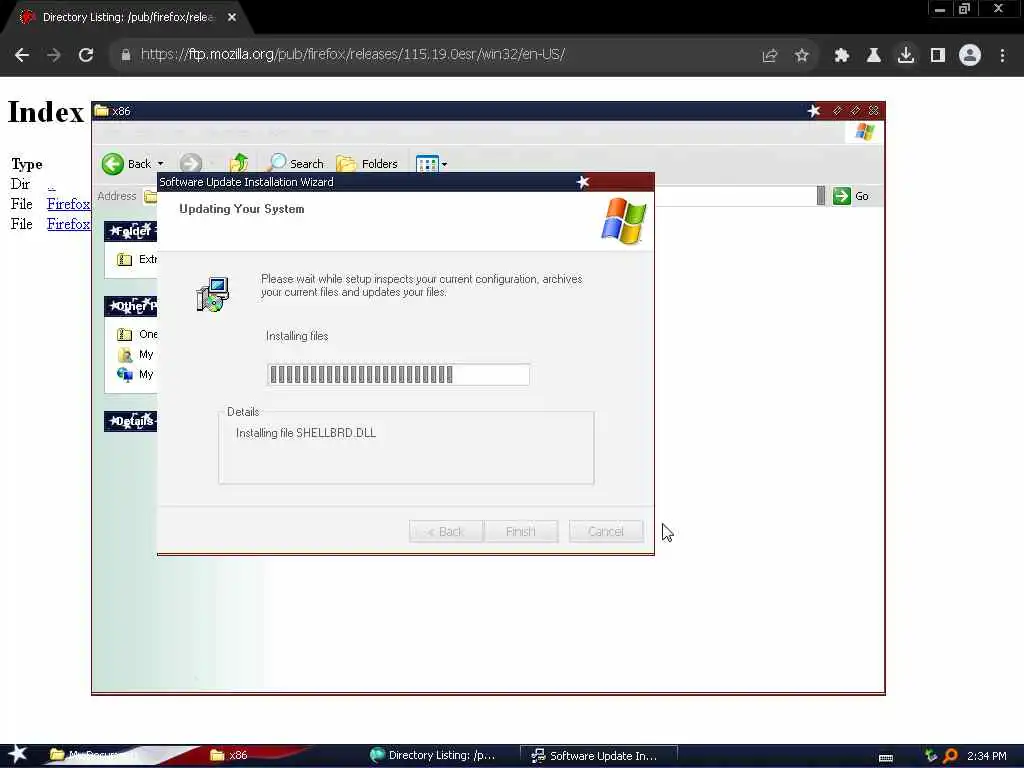This screenshot has height=768, width=1024.
Task: Click the first Other Places item starting with One
Action: coord(136,334)
